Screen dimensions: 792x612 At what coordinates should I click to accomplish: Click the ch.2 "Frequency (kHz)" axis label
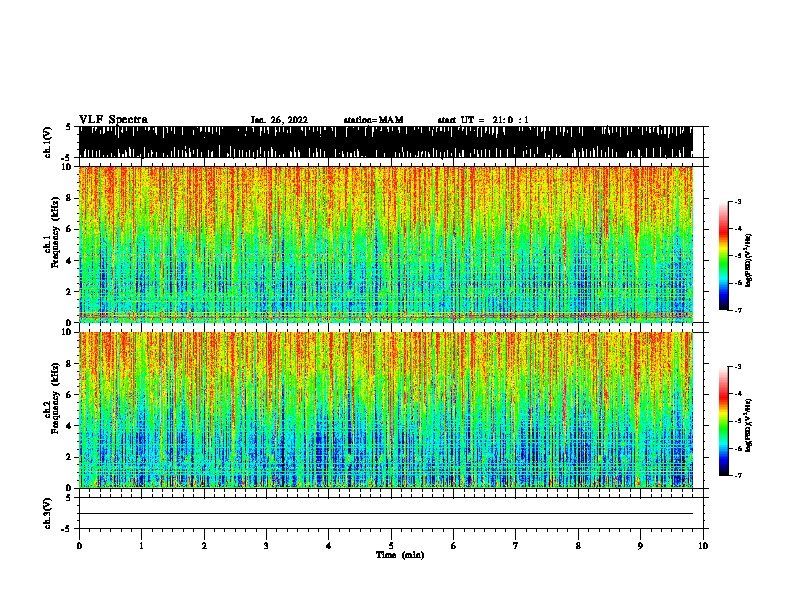[55, 398]
